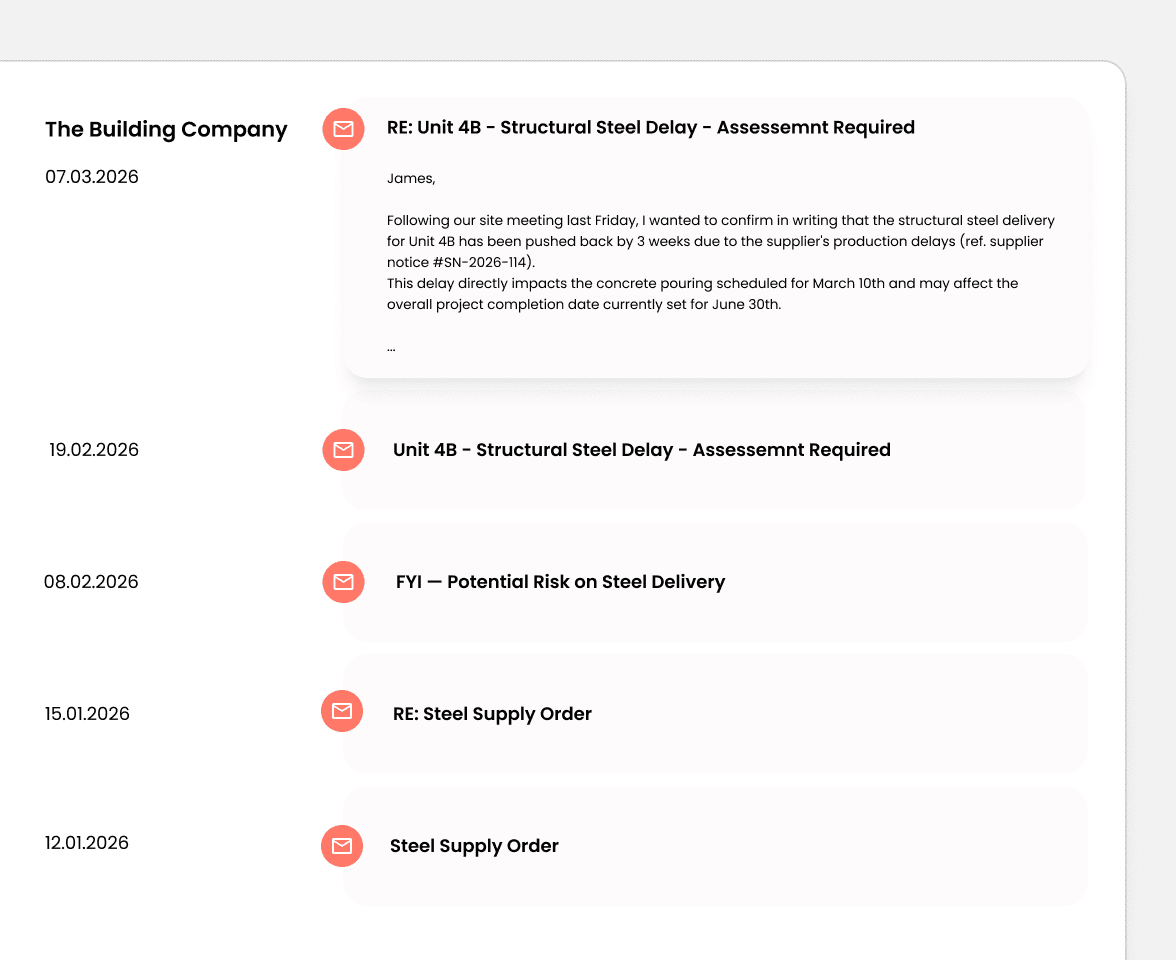
Task: Open the Unit 4B - Structural Steel Delay email
Action: tap(640, 450)
